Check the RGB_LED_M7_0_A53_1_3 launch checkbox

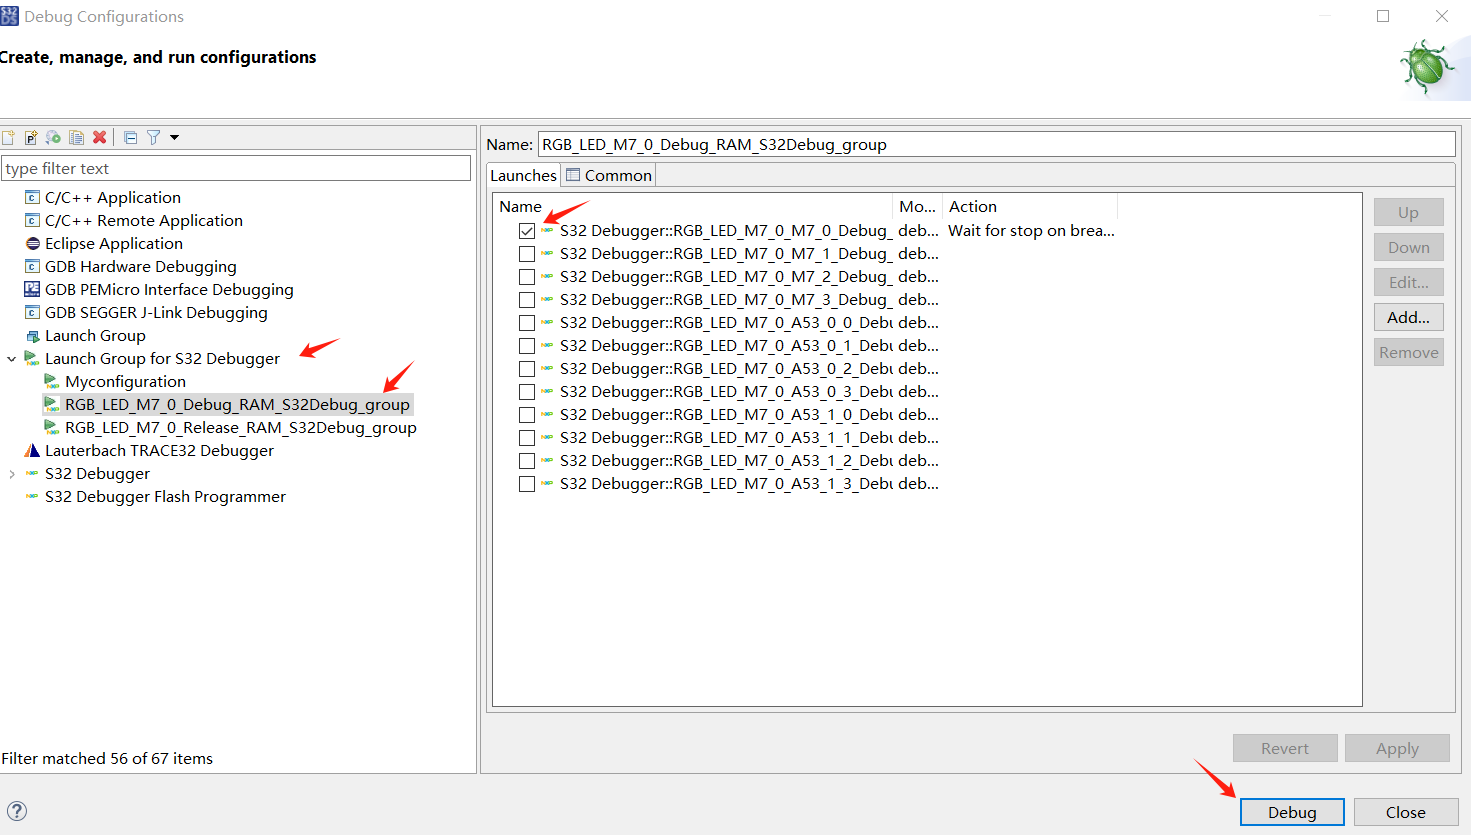point(527,484)
